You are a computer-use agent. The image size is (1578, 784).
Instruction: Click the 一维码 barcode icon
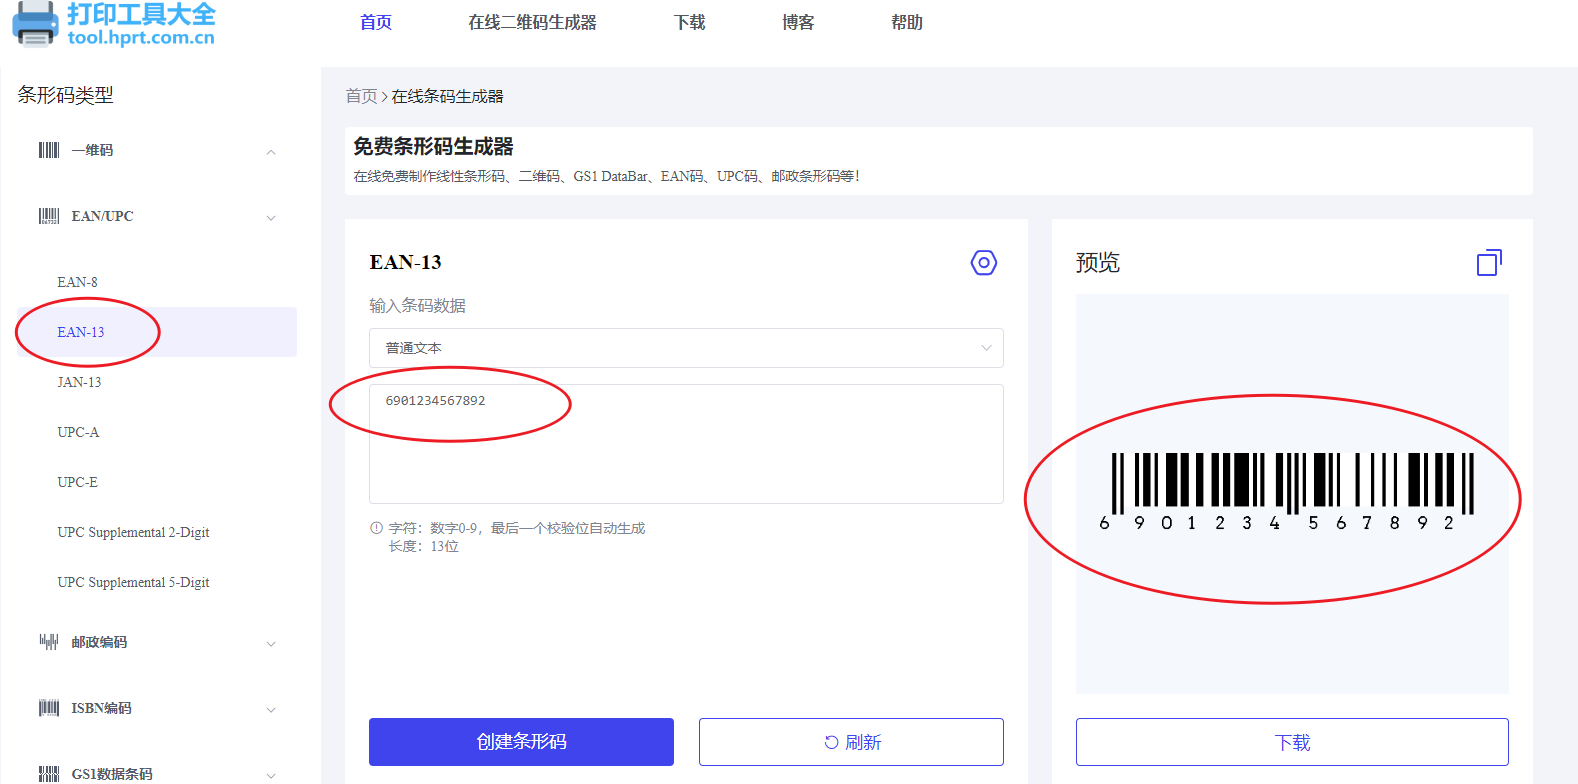49,150
